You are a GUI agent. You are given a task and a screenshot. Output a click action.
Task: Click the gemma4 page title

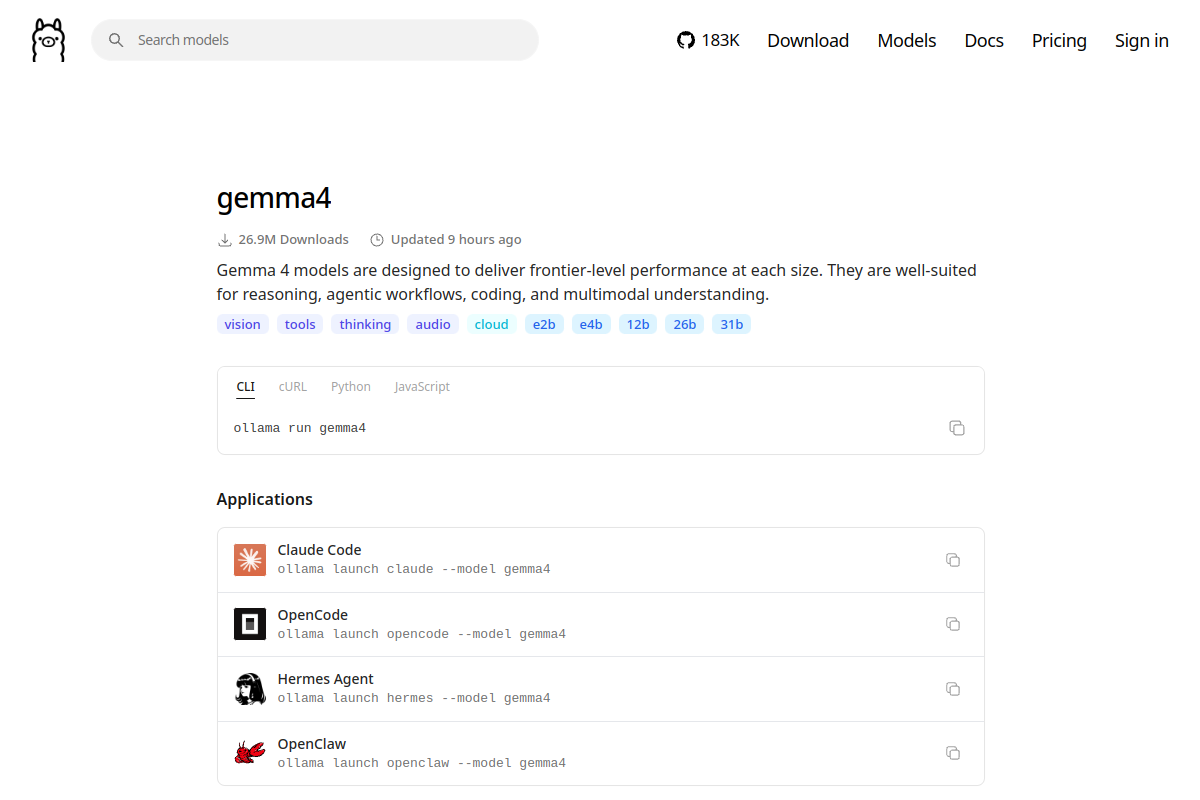[x=274, y=198]
